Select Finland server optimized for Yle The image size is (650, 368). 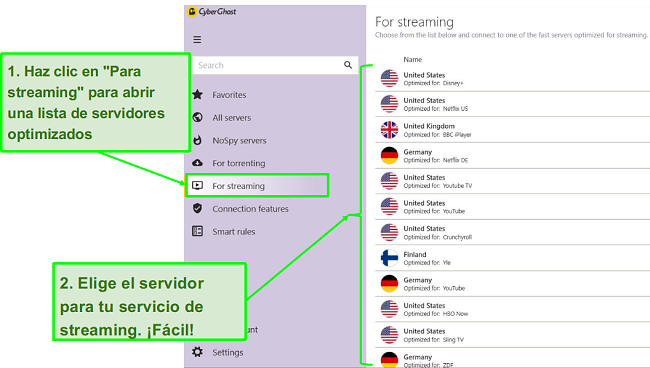pos(513,258)
